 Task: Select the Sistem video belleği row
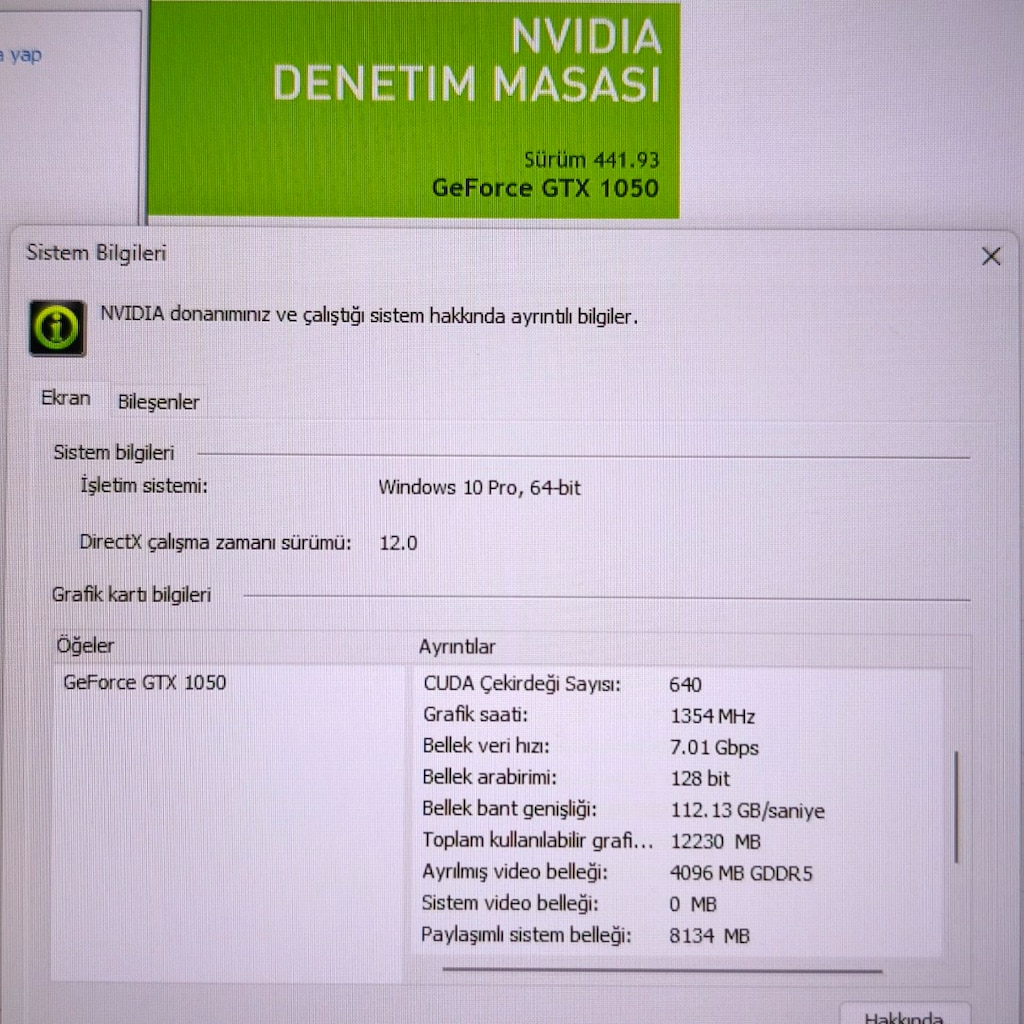[679, 904]
